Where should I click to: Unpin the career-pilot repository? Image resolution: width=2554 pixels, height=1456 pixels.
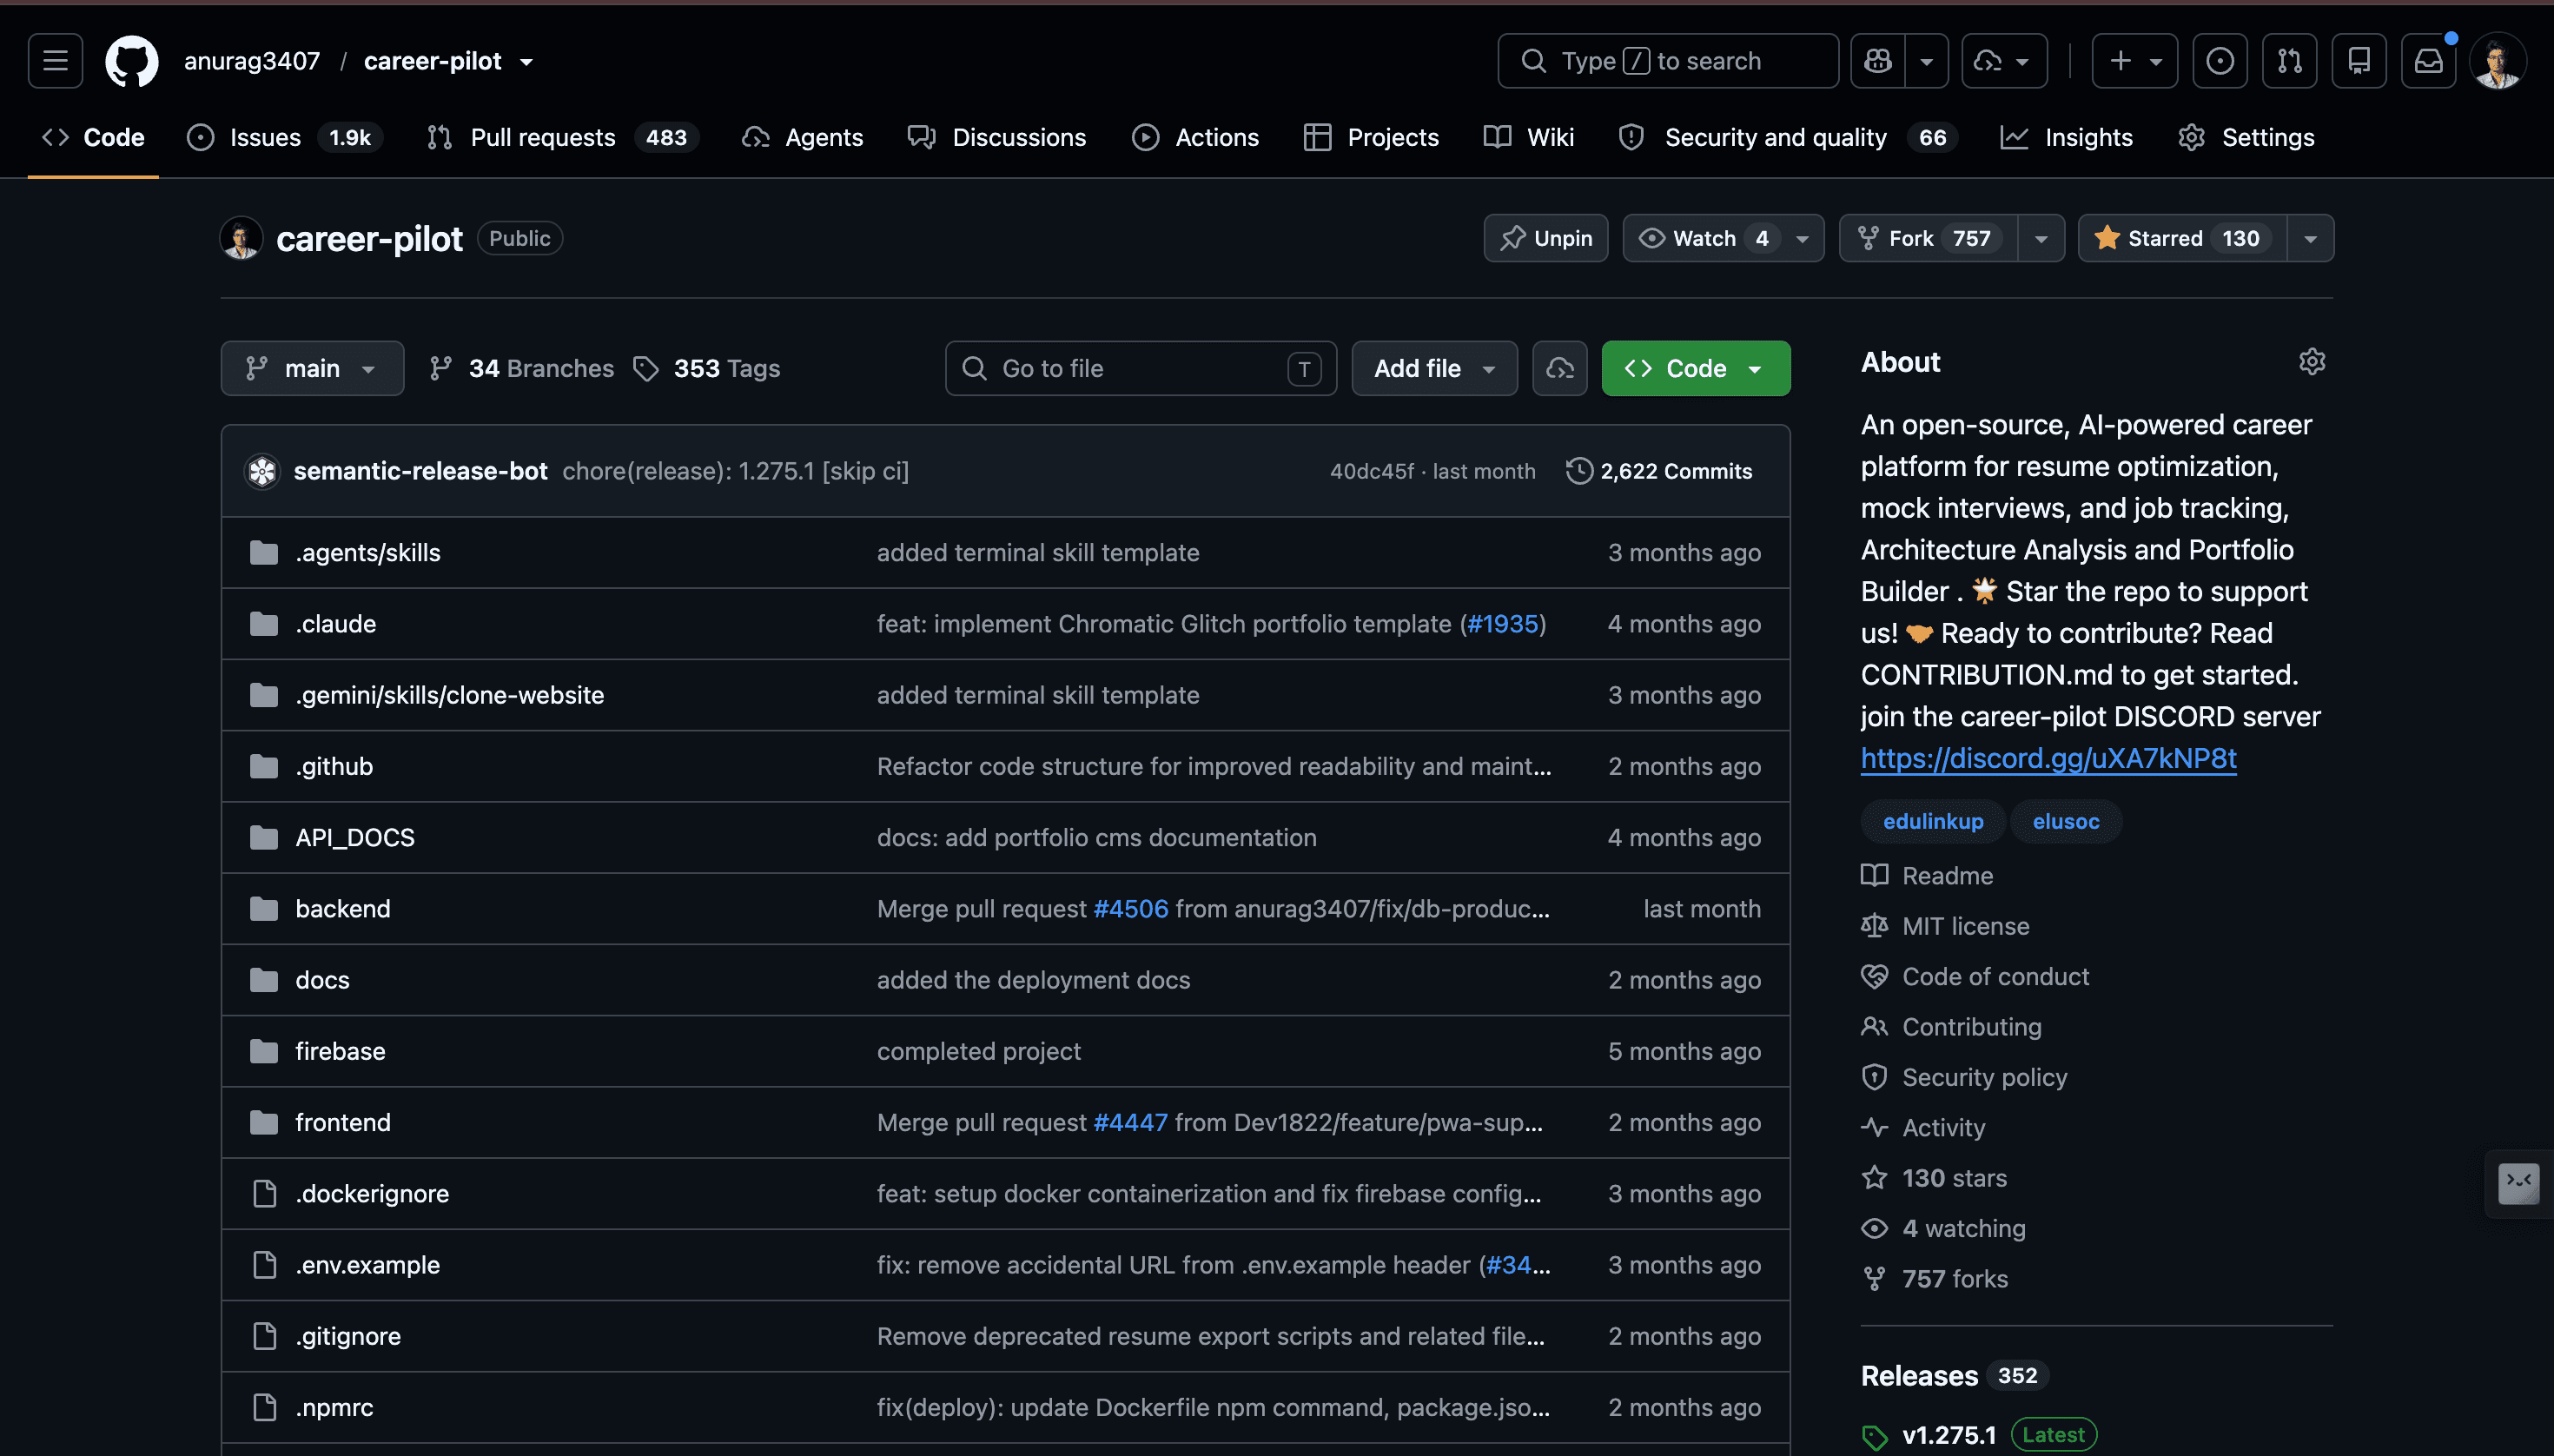click(x=1546, y=238)
